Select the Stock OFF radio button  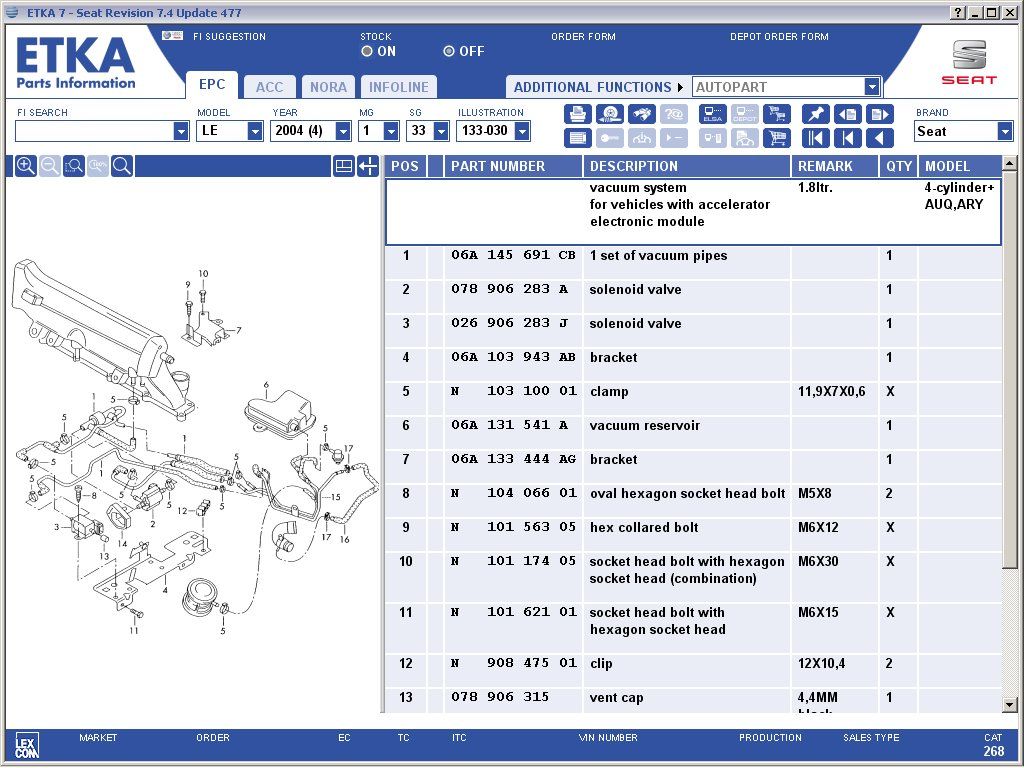(x=449, y=51)
